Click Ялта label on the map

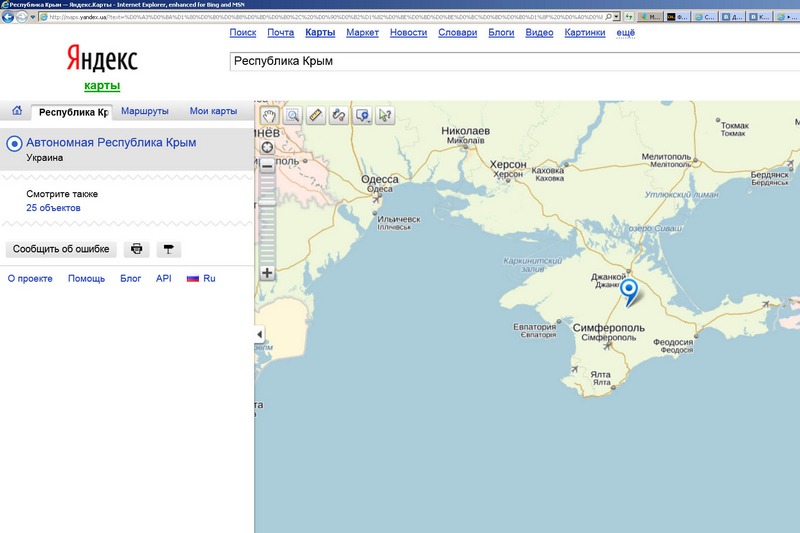(x=601, y=374)
